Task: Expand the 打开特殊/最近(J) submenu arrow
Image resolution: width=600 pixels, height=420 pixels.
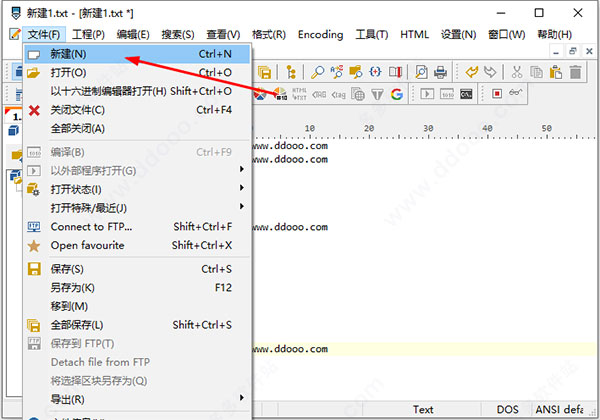Action: click(241, 206)
